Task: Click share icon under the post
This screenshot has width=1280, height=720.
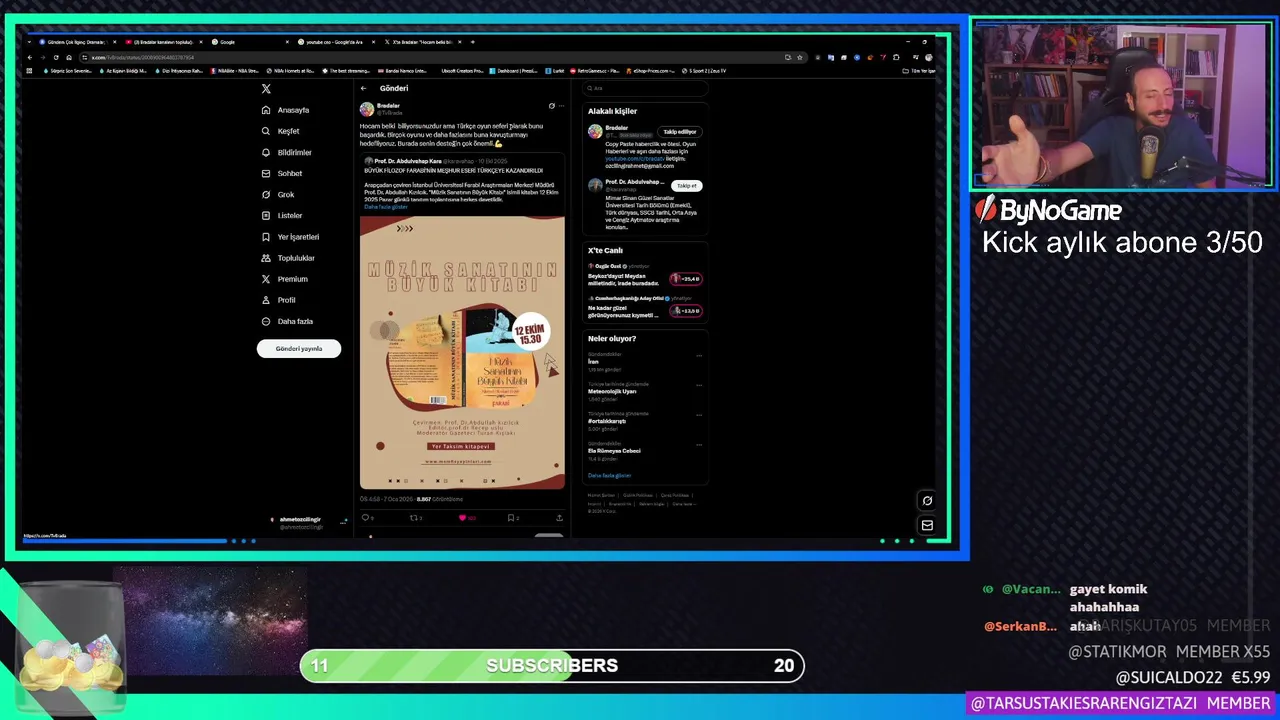Action: pos(559,518)
